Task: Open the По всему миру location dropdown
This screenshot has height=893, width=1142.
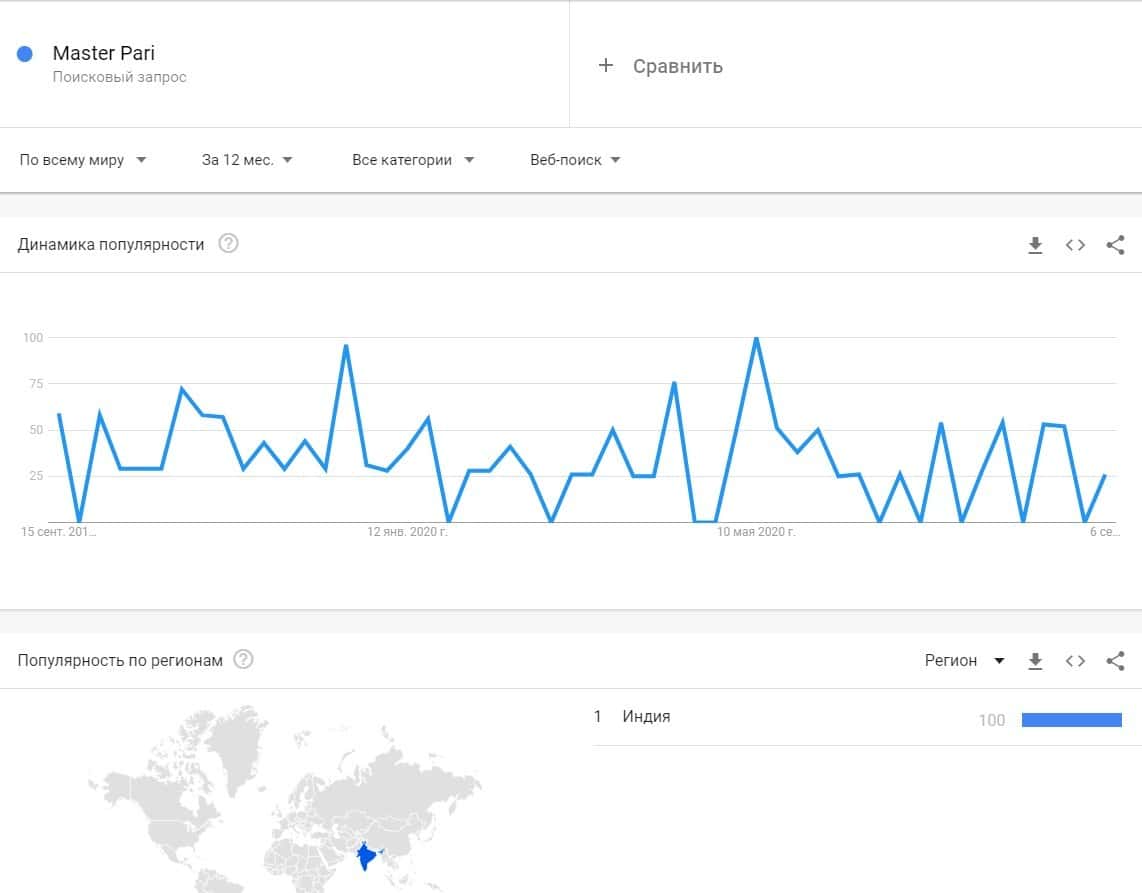Action: pos(83,160)
